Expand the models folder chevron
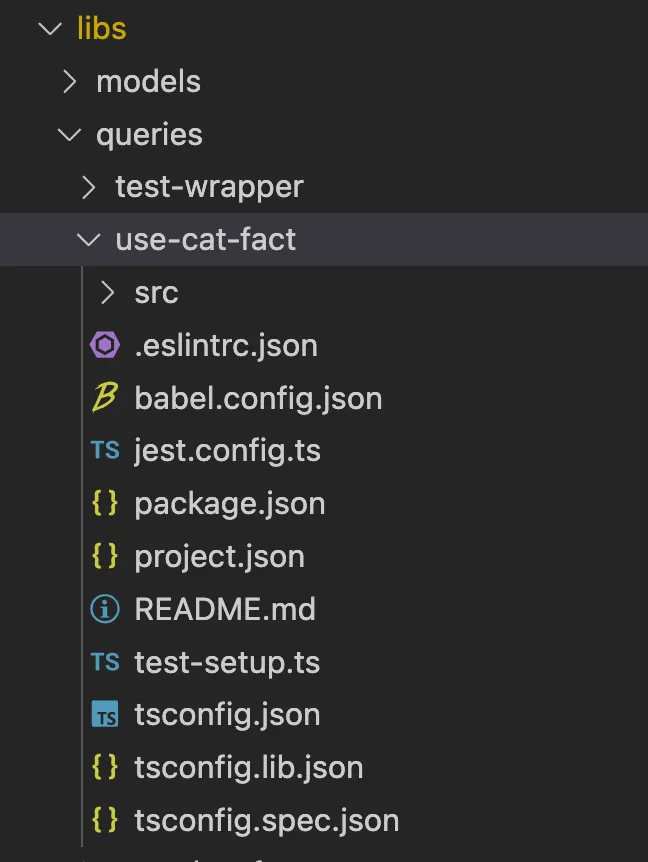 (x=69, y=82)
